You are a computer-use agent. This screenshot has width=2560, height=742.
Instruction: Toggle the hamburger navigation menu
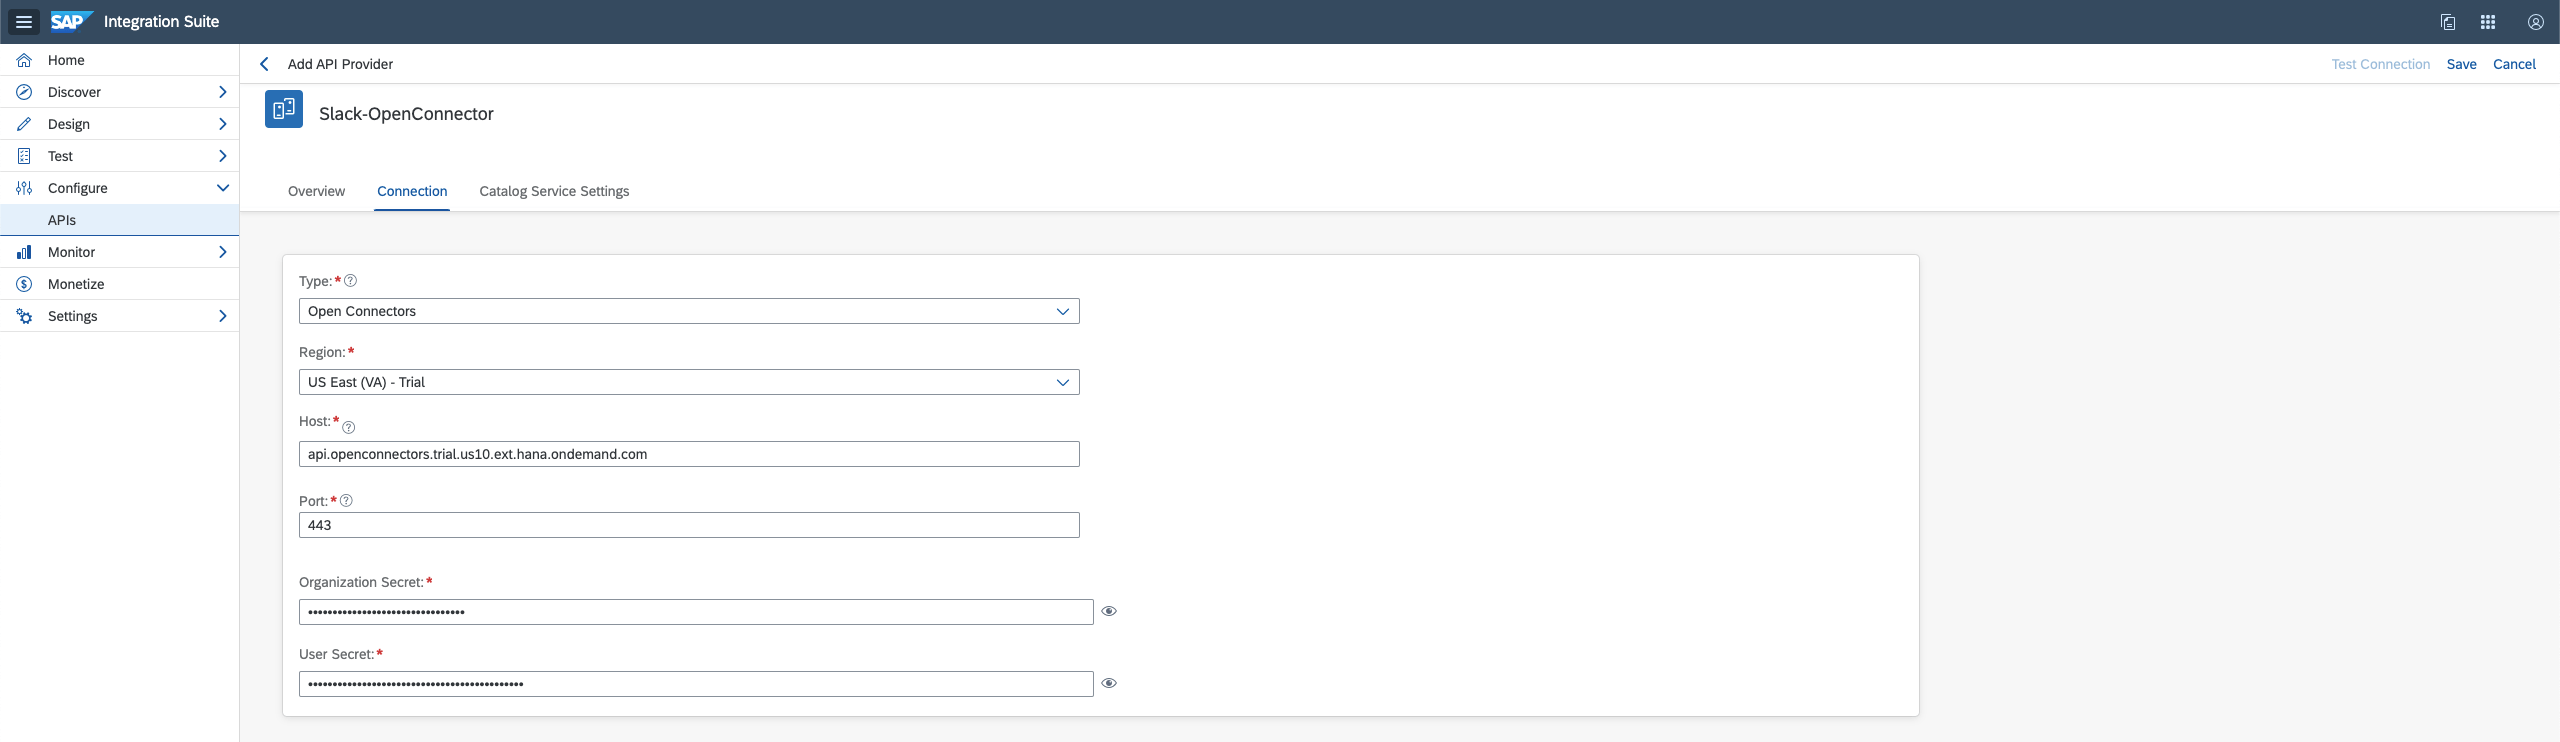coord(24,22)
